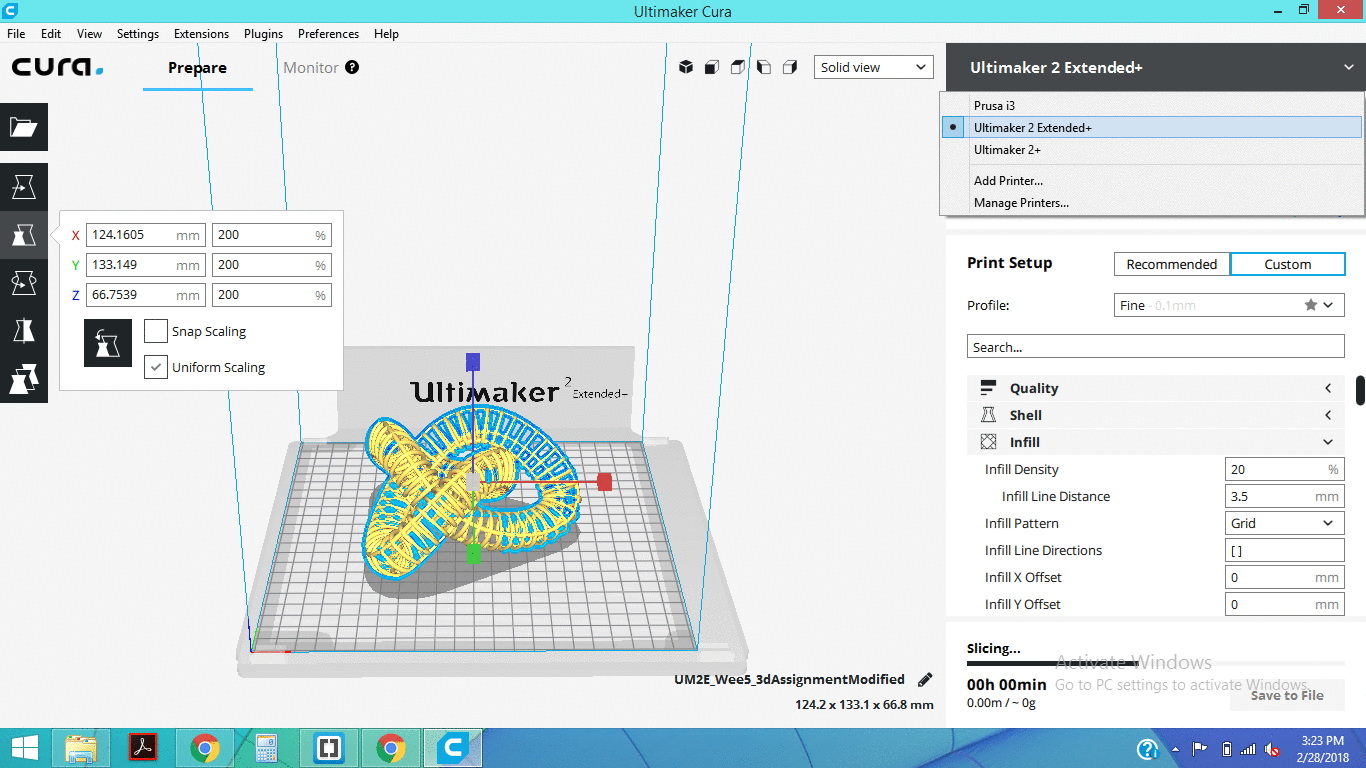Open Calculator from taskbar
The height and width of the screenshot is (768, 1366).
pyautogui.click(x=267, y=747)
